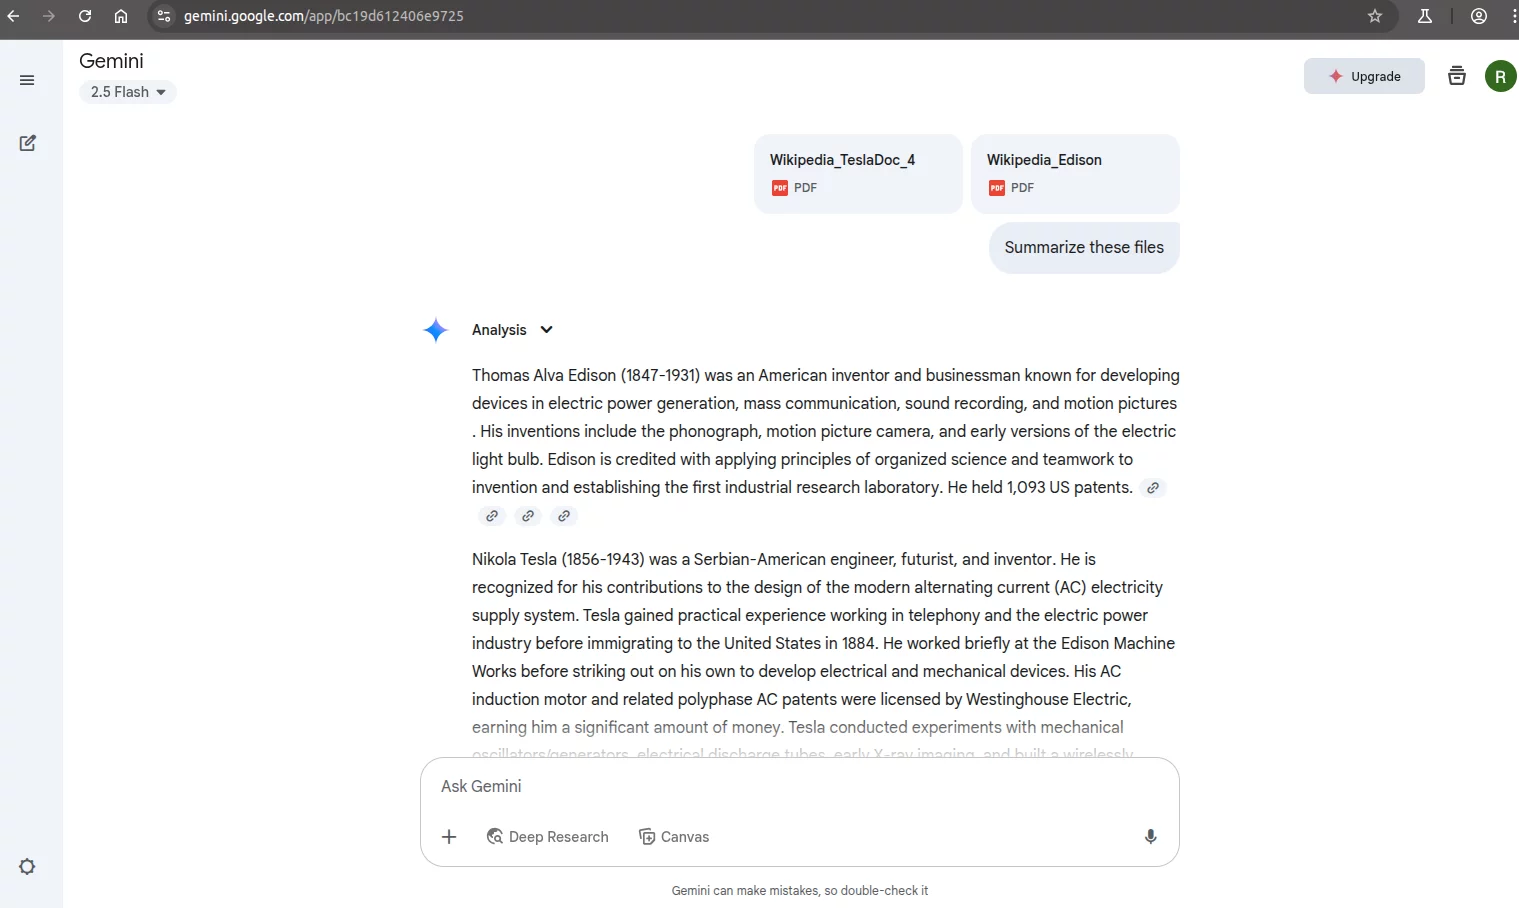This screenshot has width=1519, height=908.
Task: Open the Gems stack icon beside Upgrade
Action: pyautogui.click(x=1457, y=76)
